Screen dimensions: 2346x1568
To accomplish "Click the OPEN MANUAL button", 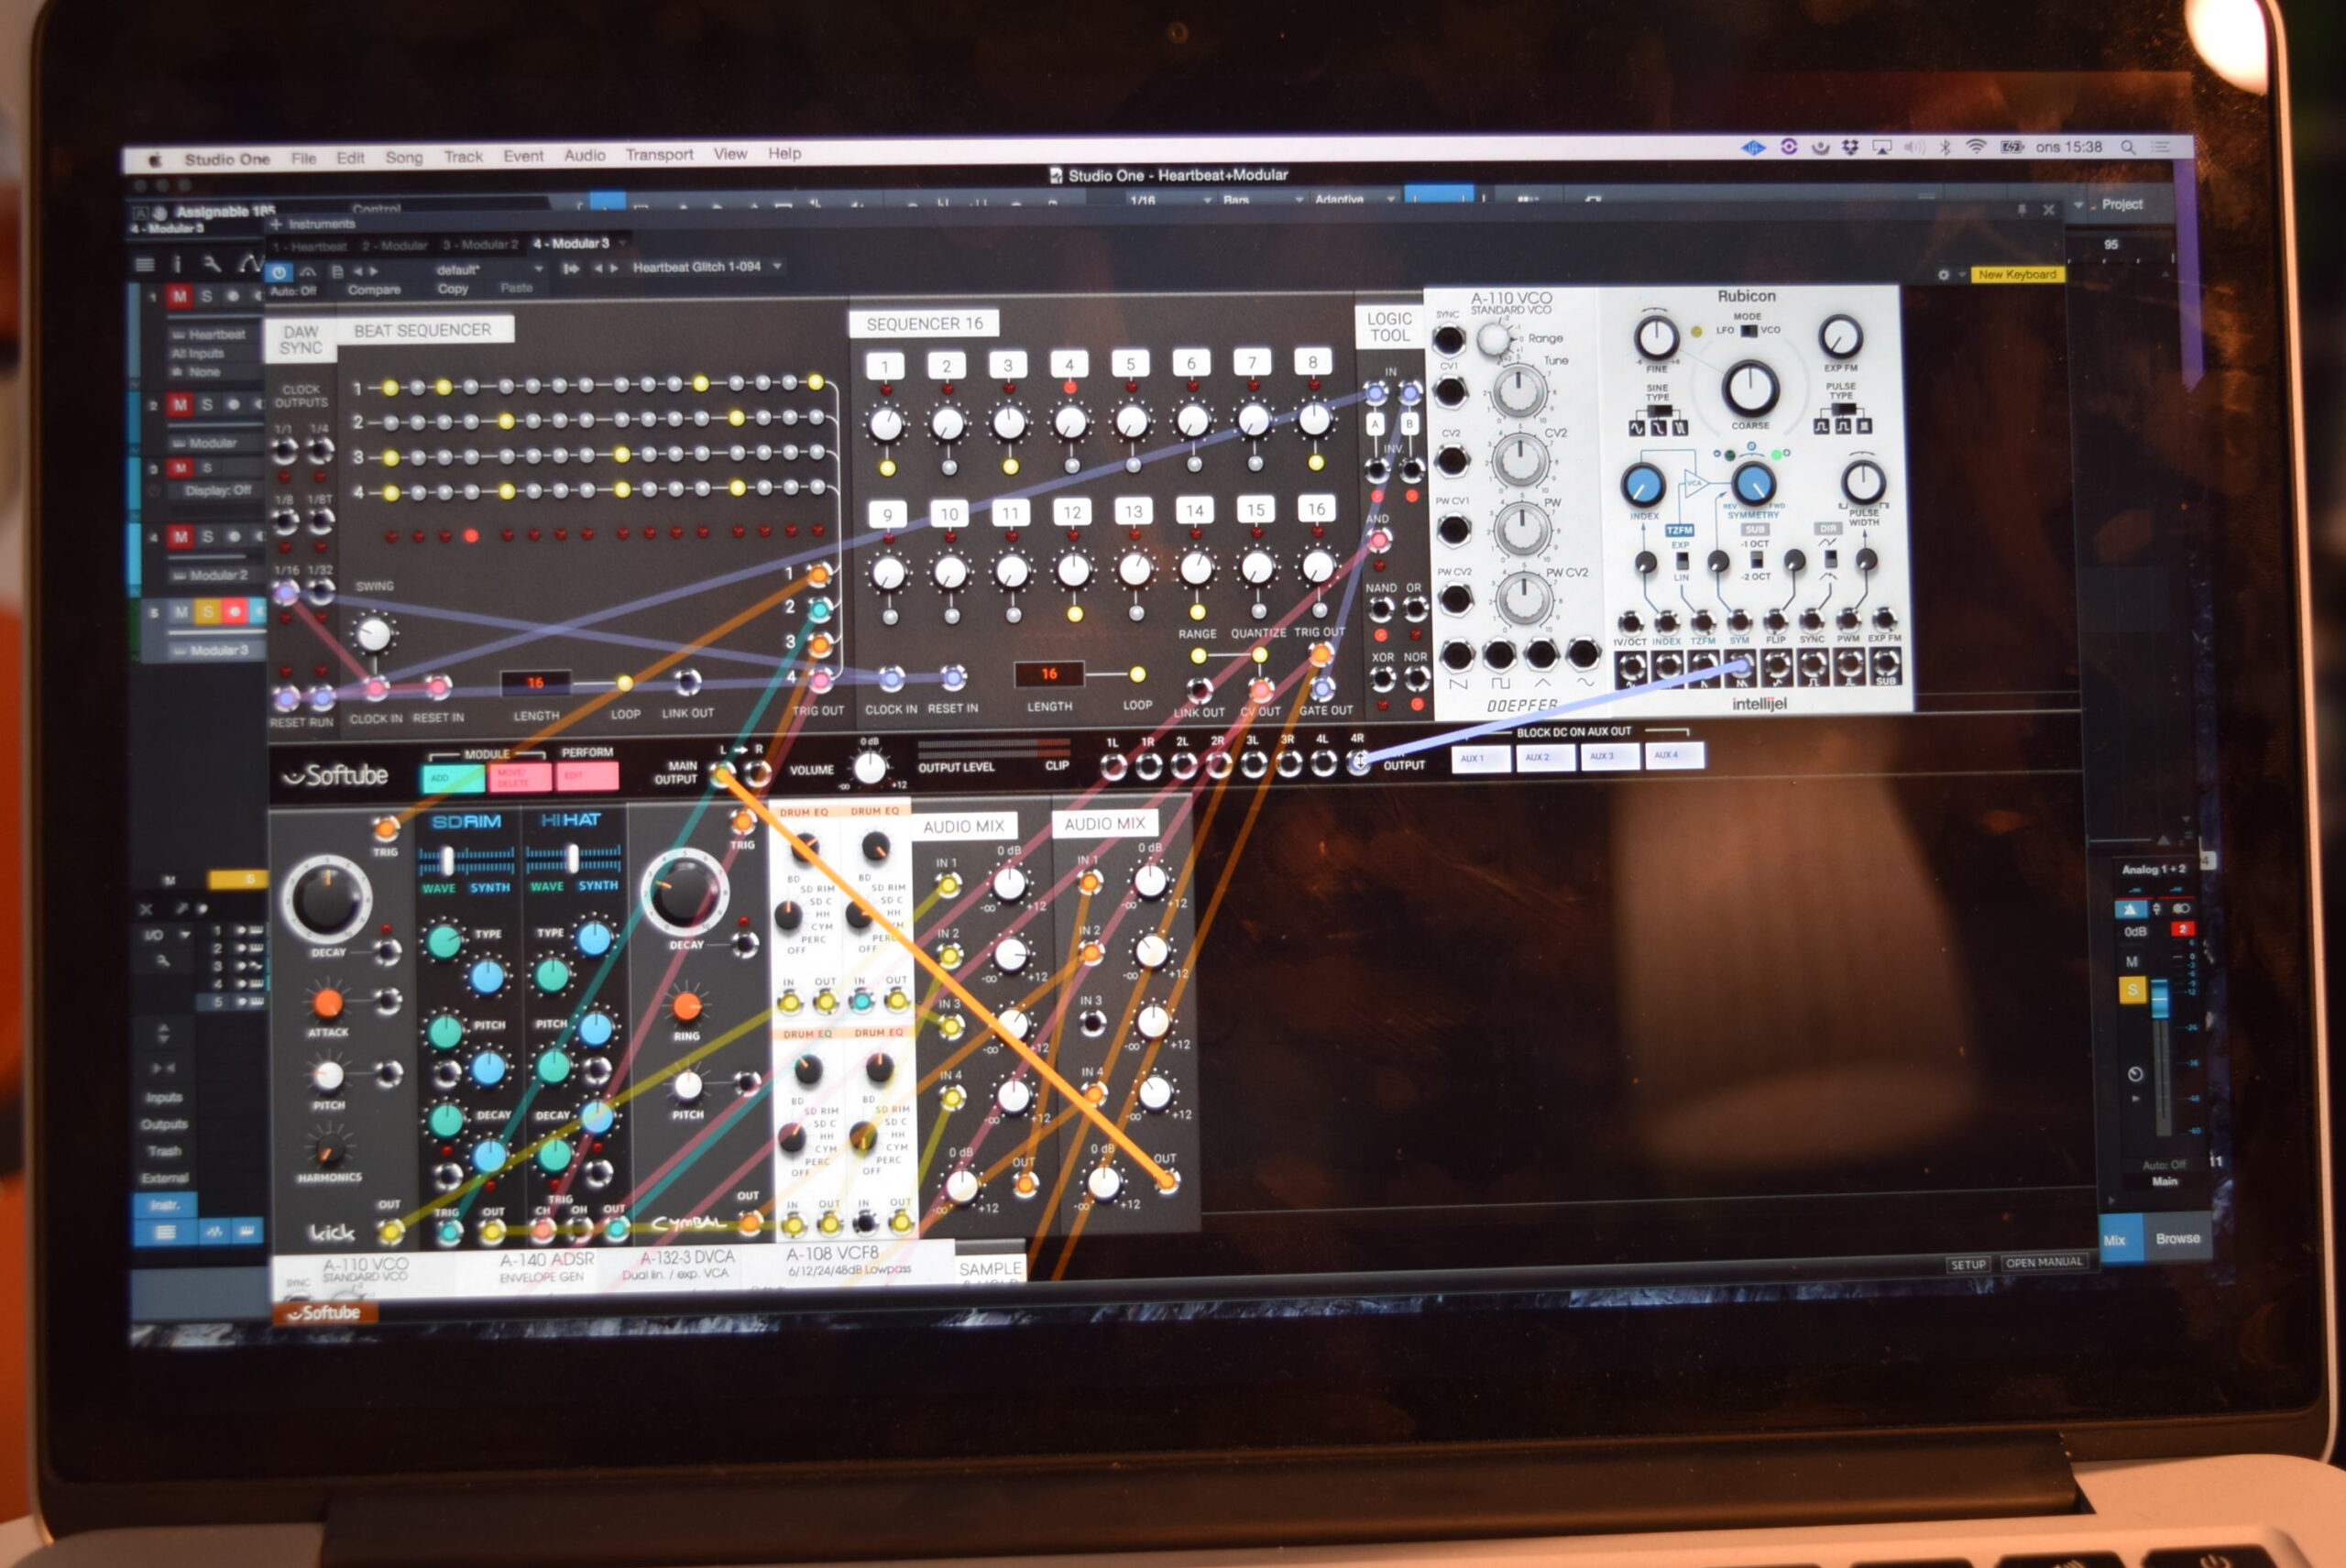I will 2044,1262.
